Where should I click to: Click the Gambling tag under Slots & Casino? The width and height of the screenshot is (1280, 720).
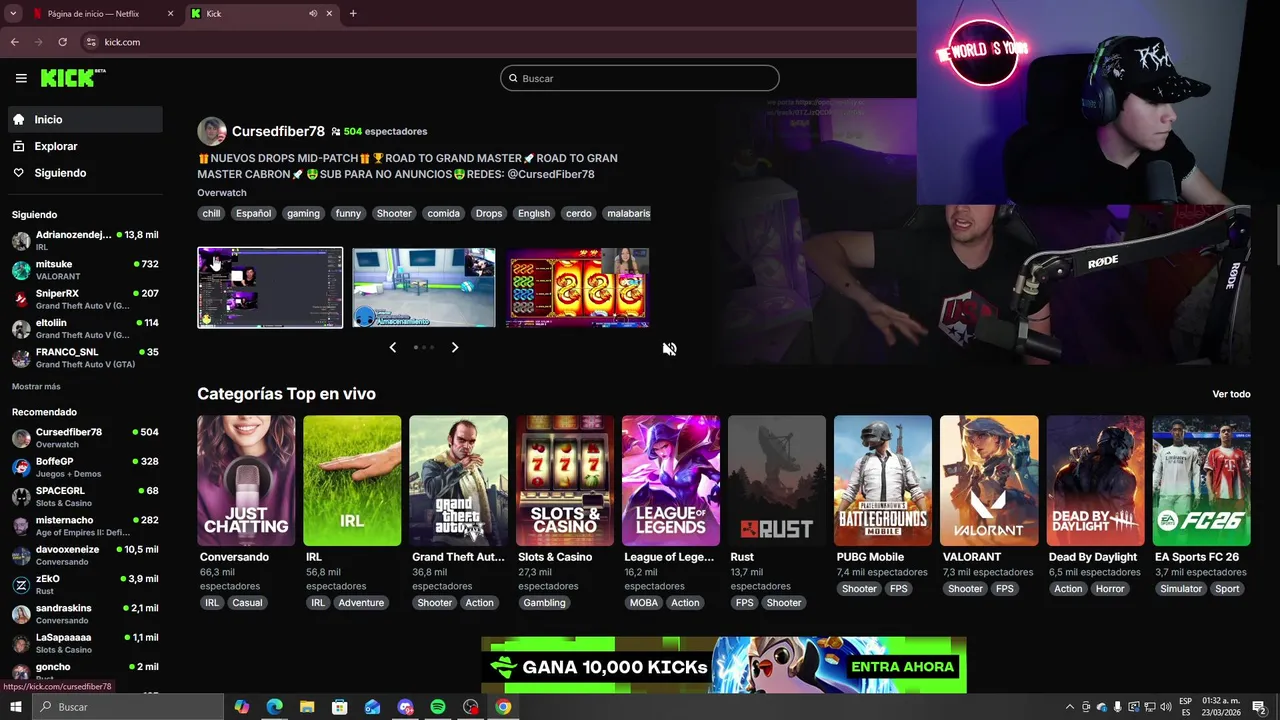click(544, 603)
